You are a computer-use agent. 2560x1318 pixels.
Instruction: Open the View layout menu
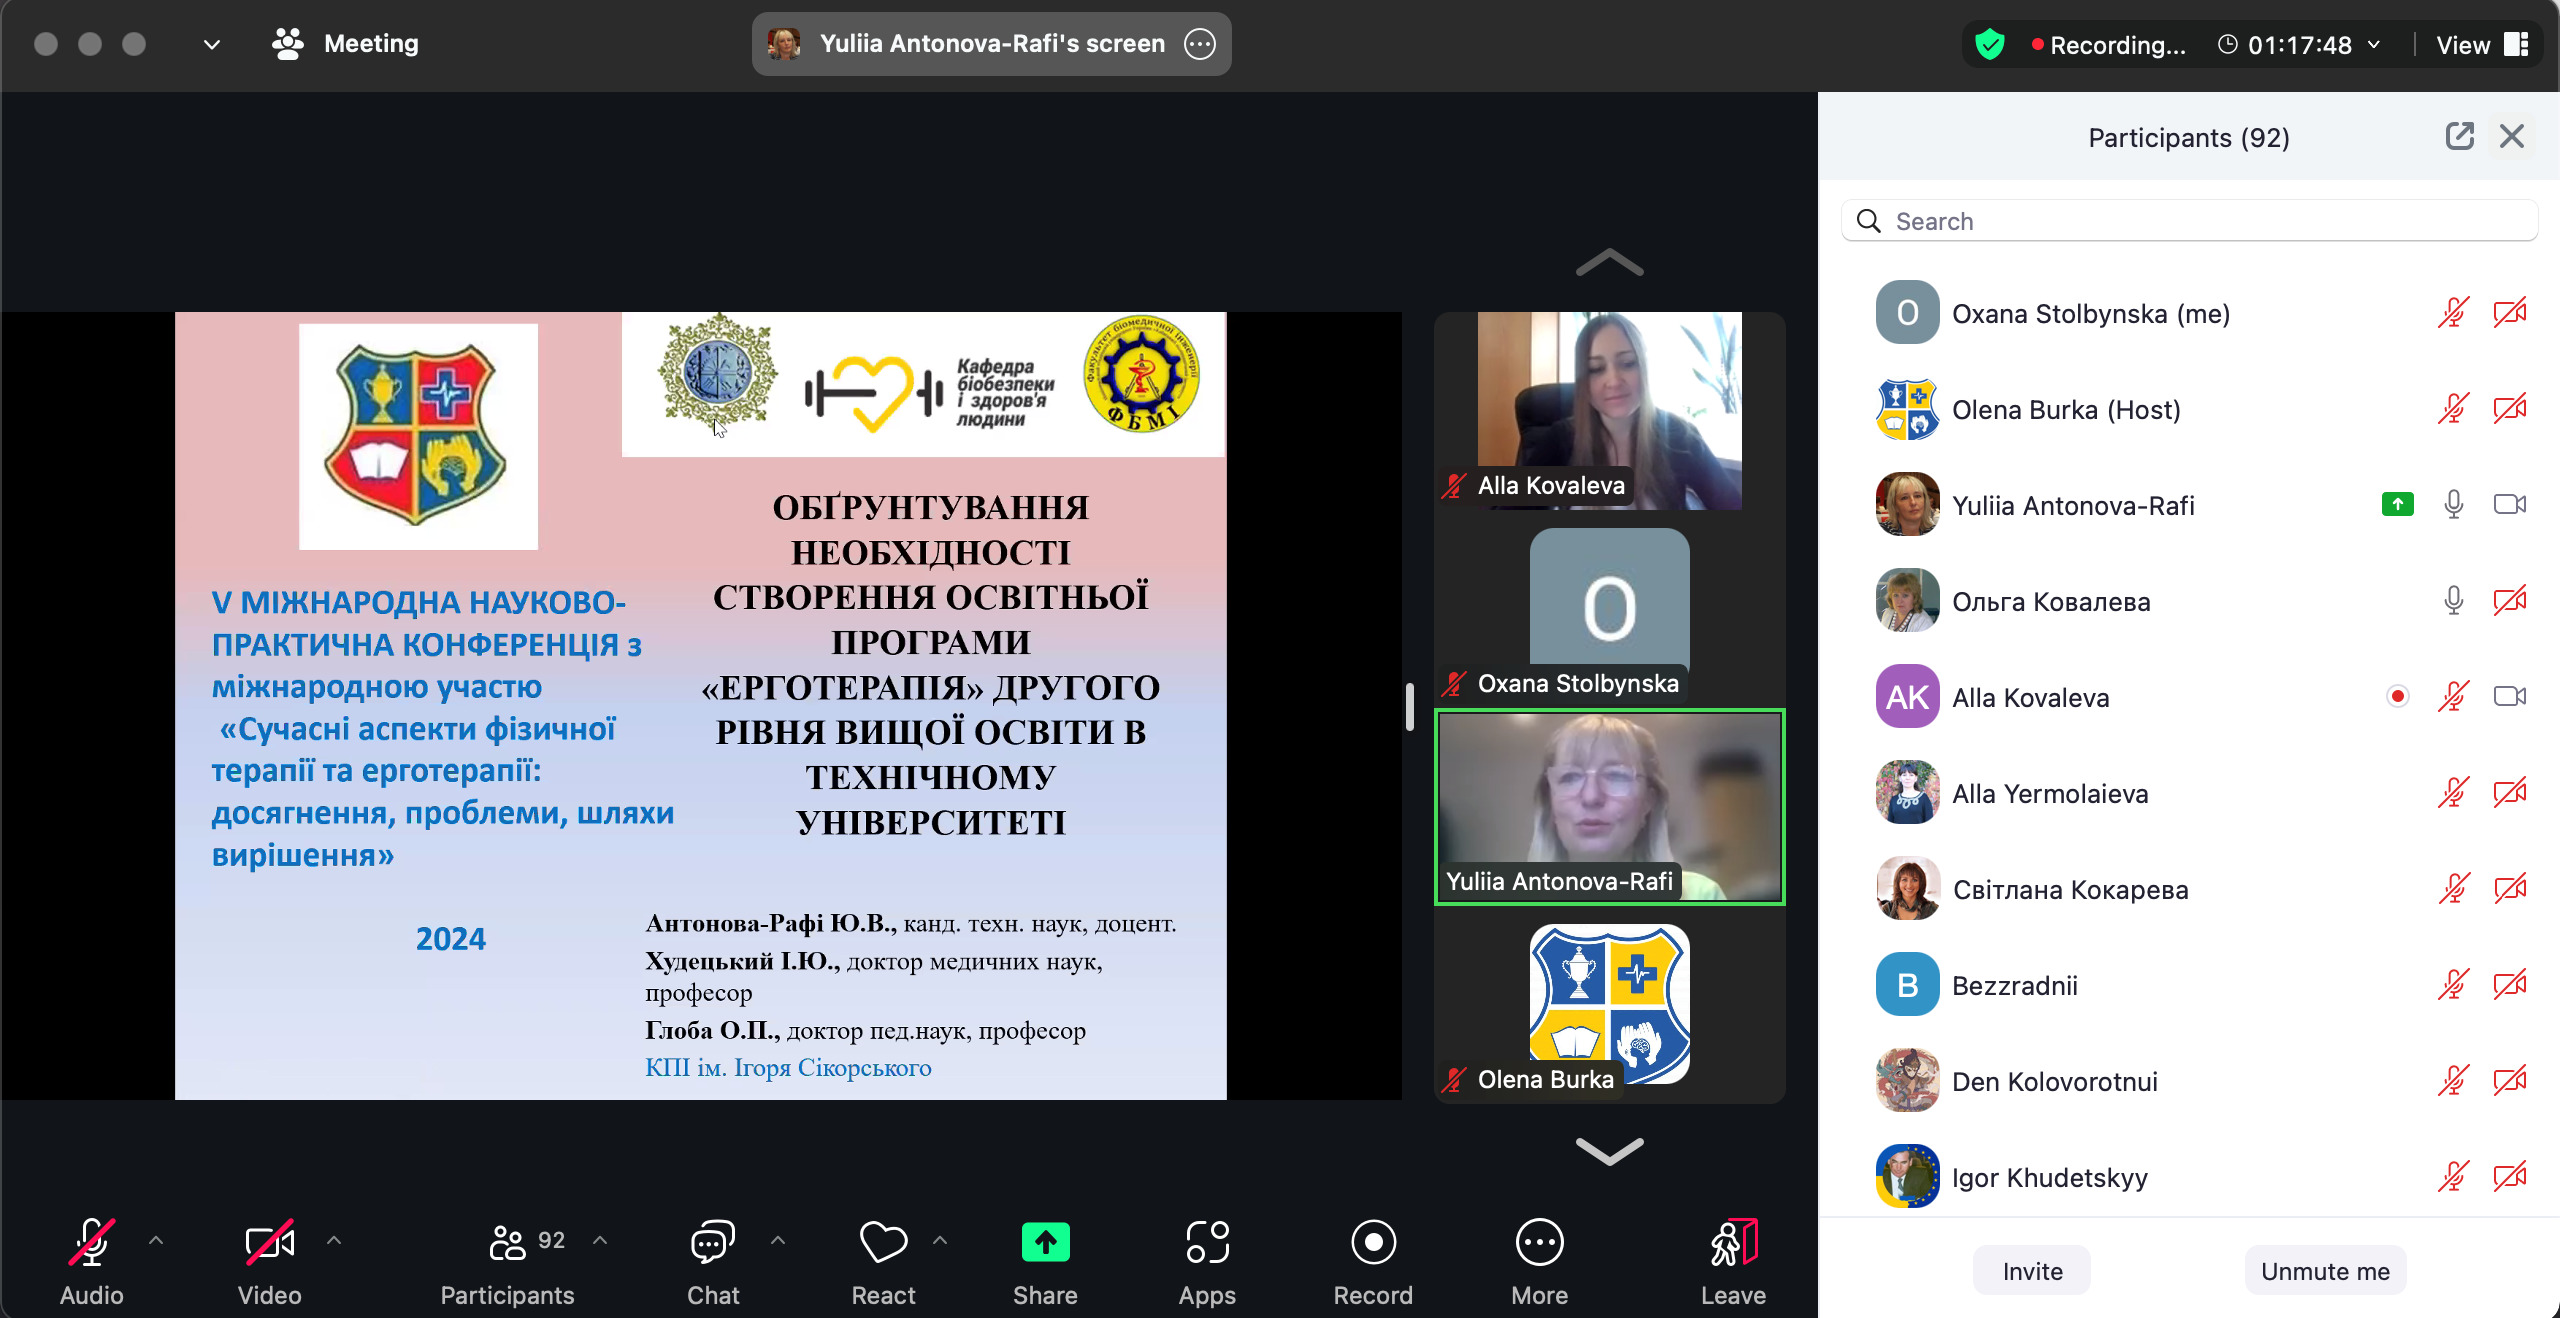click(2482, 45)
